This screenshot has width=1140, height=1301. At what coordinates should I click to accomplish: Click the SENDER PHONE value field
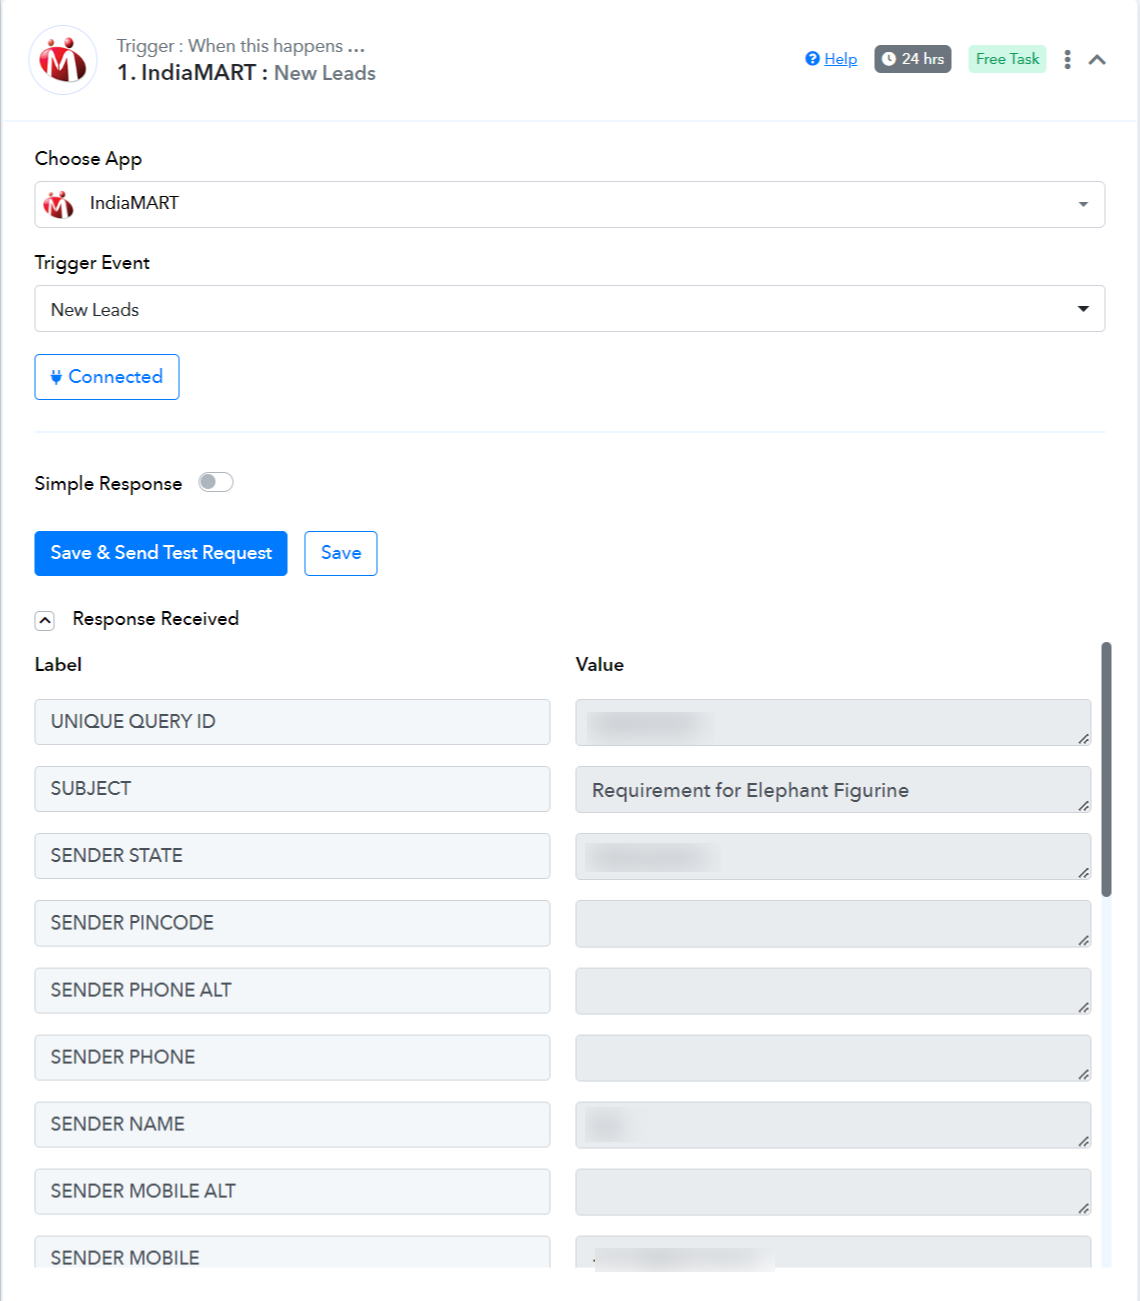click(833, 1057)
